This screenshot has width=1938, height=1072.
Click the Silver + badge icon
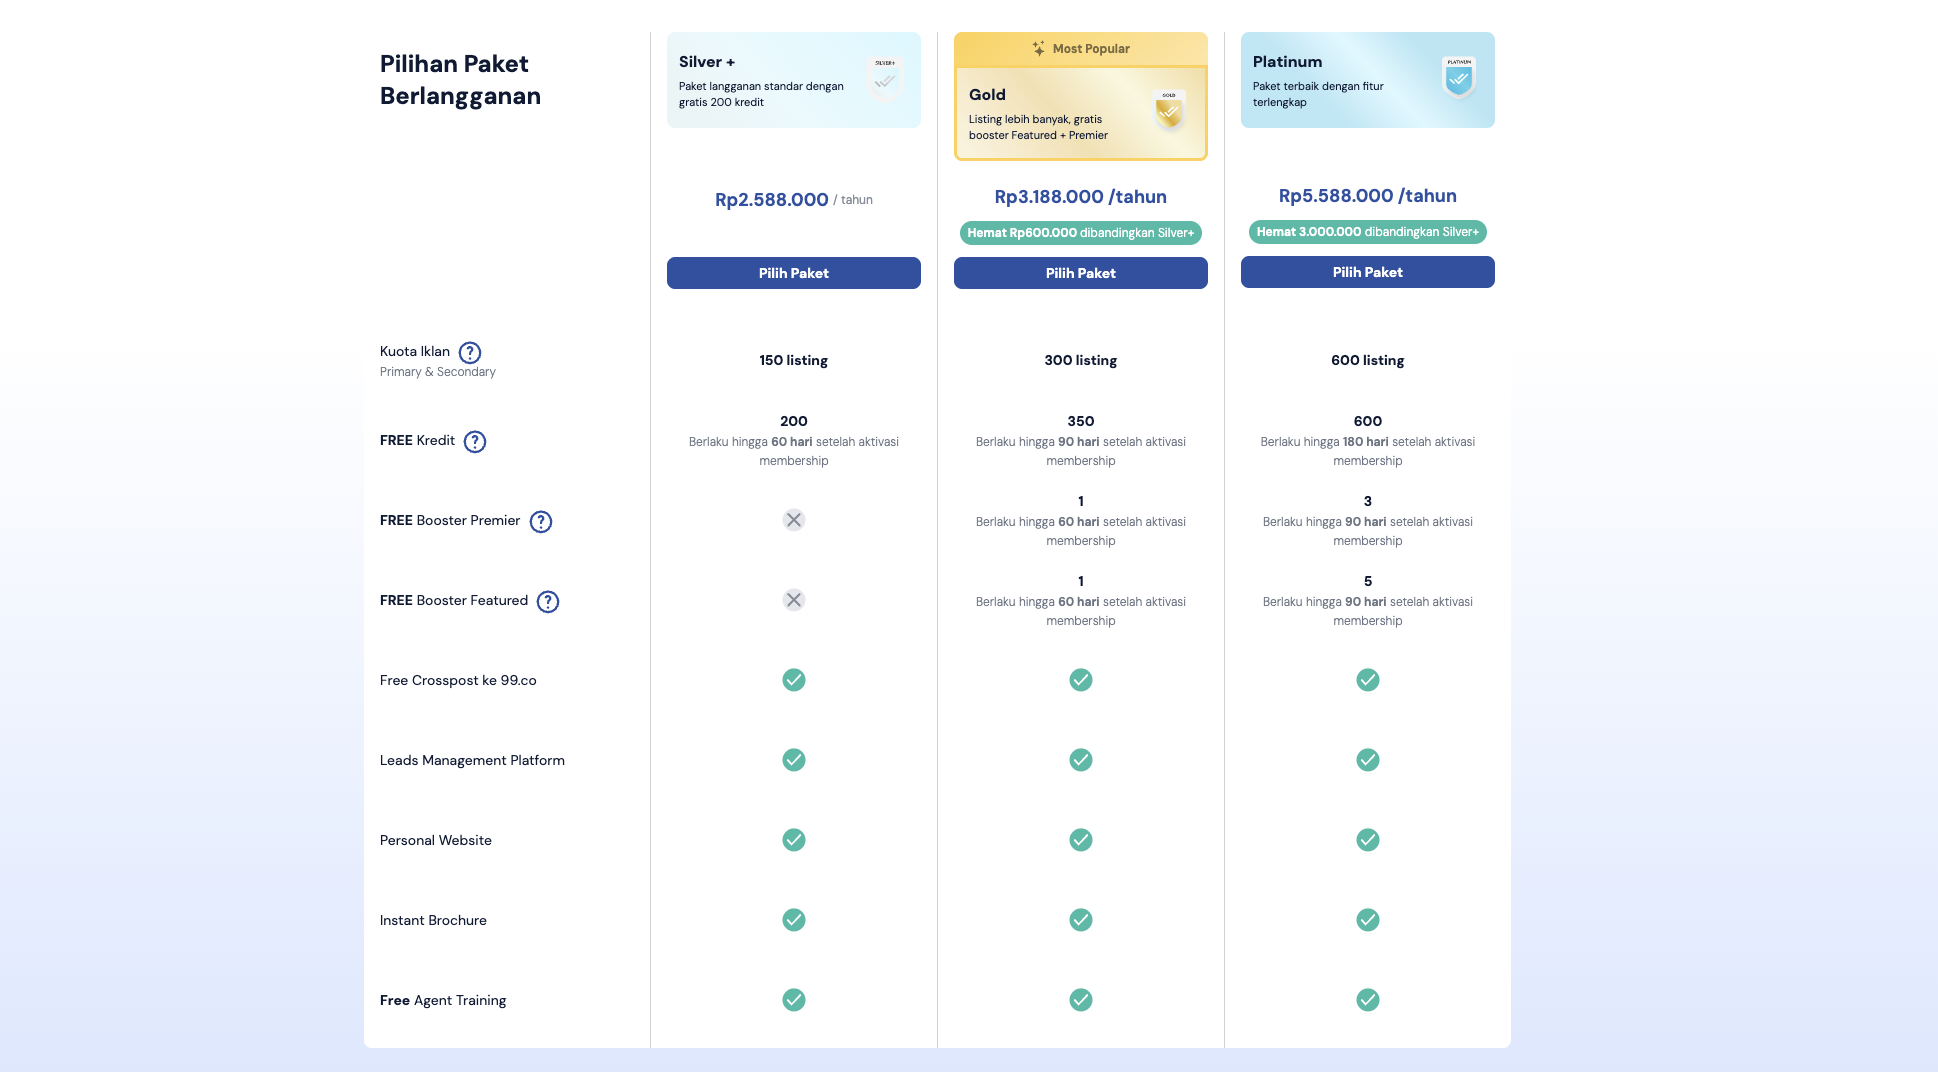(885, 78)
